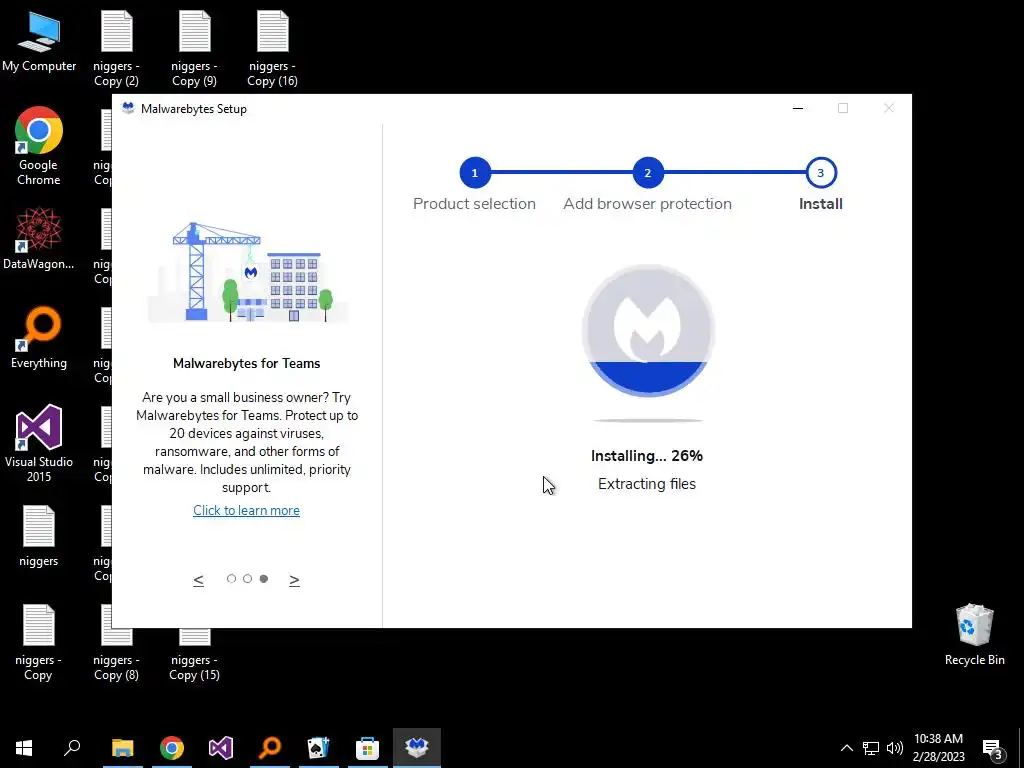
Task: Open File Explorer from the taskbar
Action: click(x=122, y=748)
